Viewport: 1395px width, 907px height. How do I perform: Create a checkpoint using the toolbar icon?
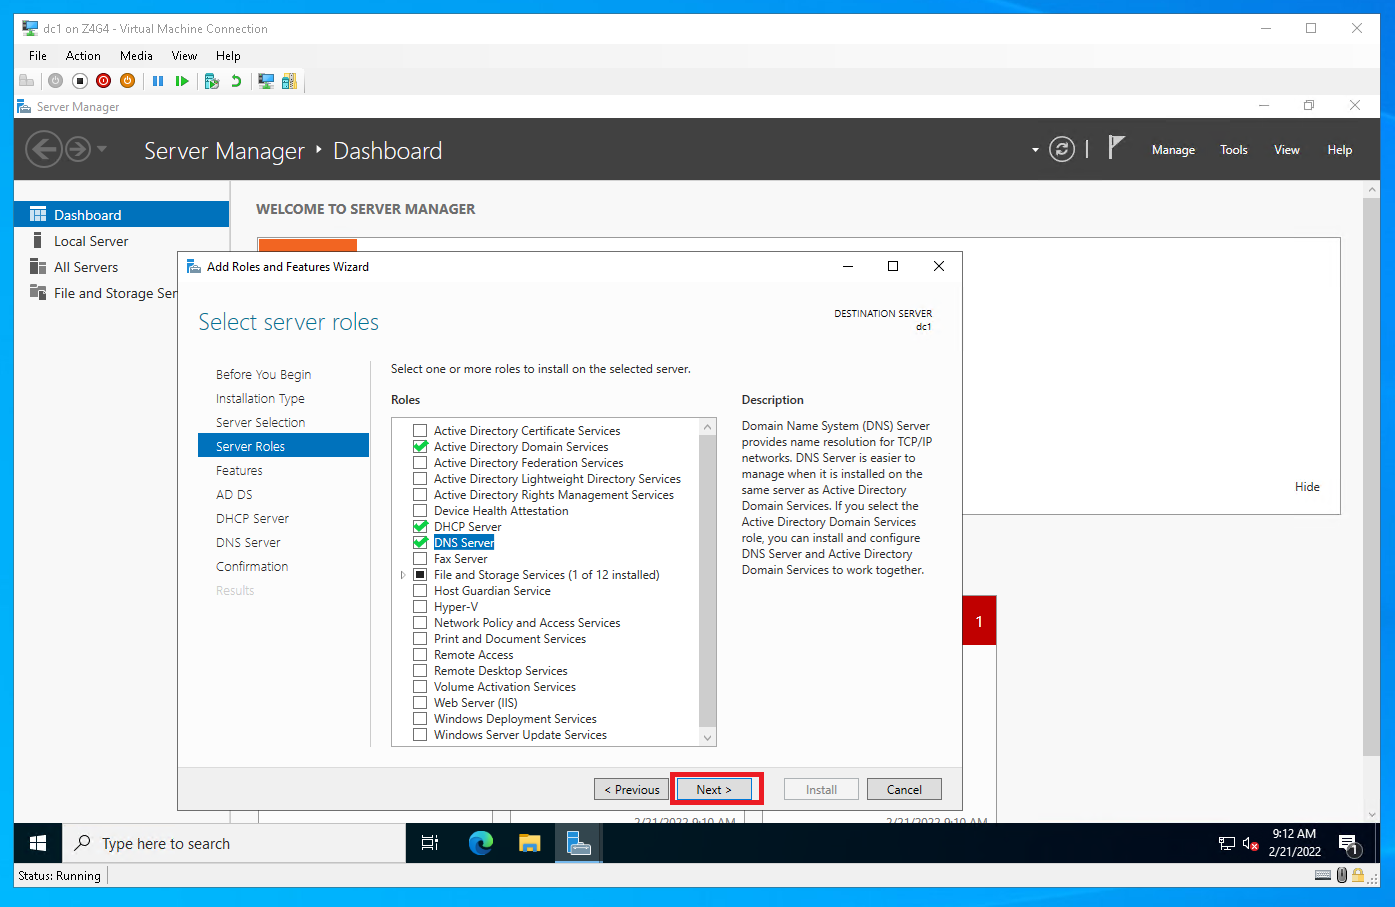tap(212, 81)
